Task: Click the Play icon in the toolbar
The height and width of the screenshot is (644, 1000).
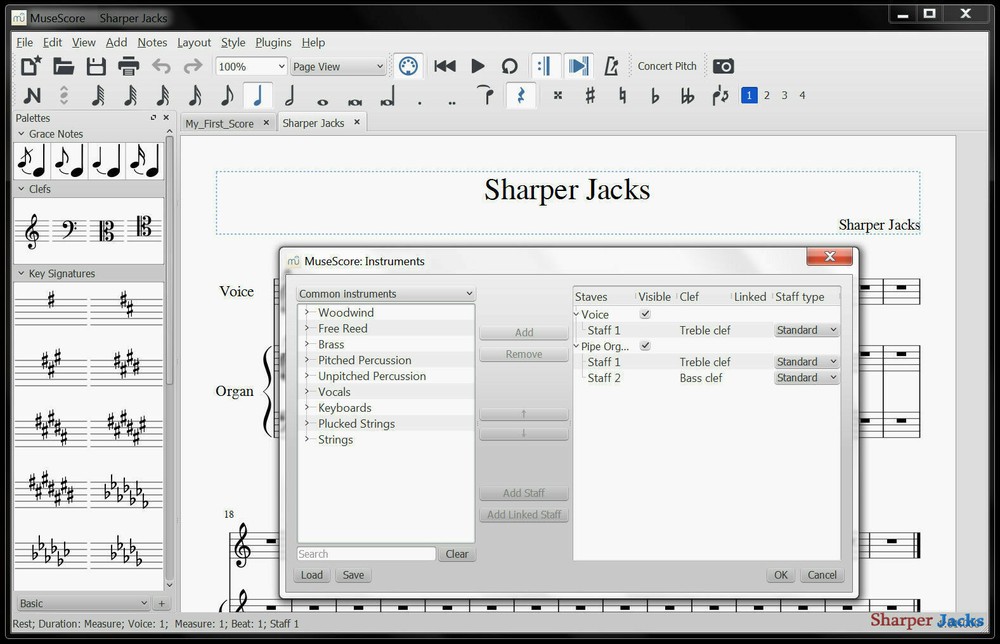Action: 476,65
